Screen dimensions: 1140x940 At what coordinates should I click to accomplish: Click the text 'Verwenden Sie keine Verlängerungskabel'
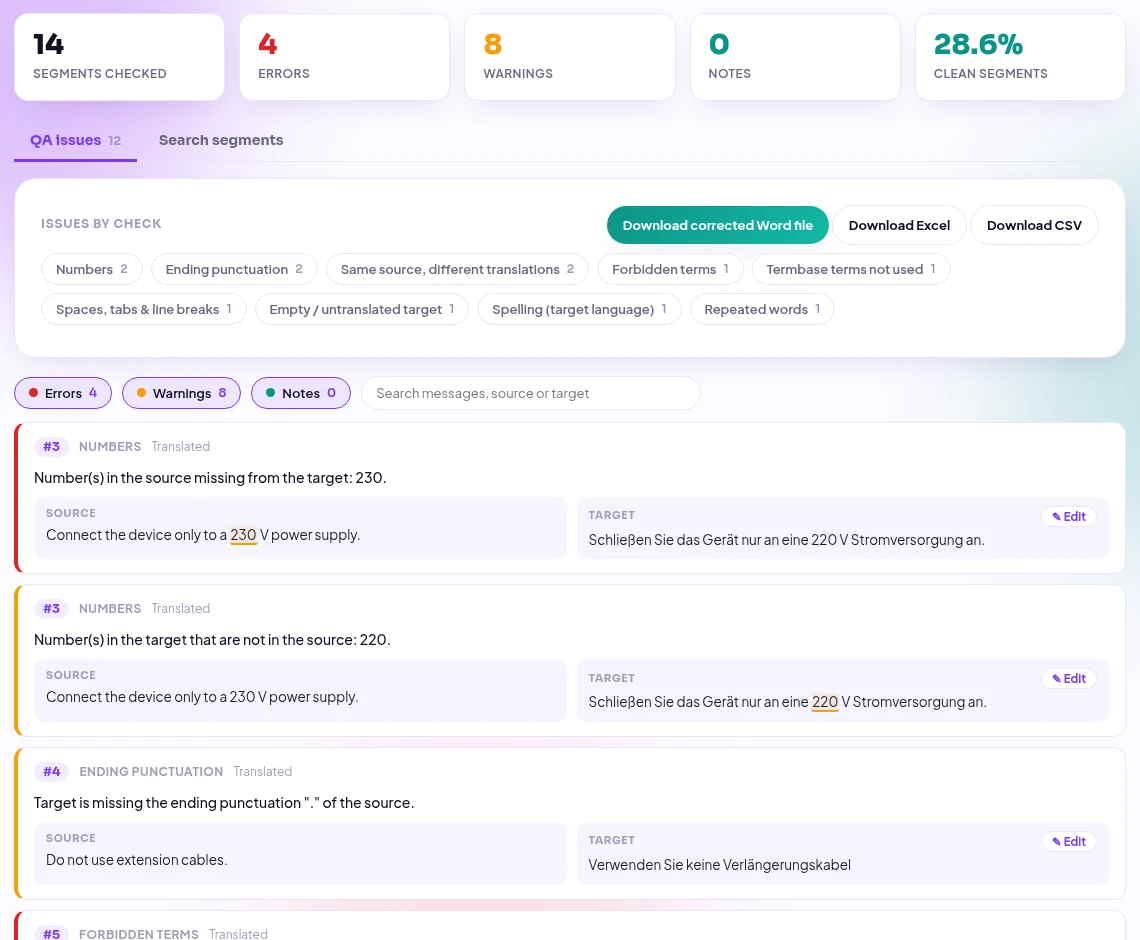pos(719,865)
